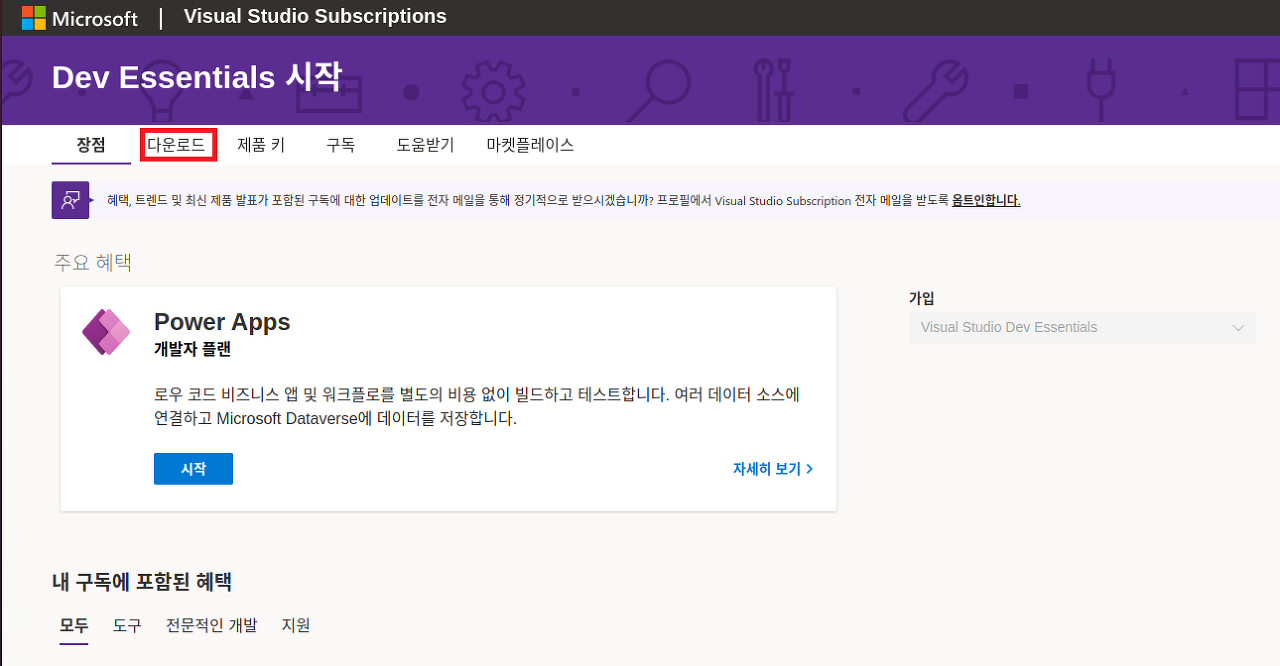Open the 자세히 보기 link
This screenshot has width=1280, height=666.
(x=773, y=469)
